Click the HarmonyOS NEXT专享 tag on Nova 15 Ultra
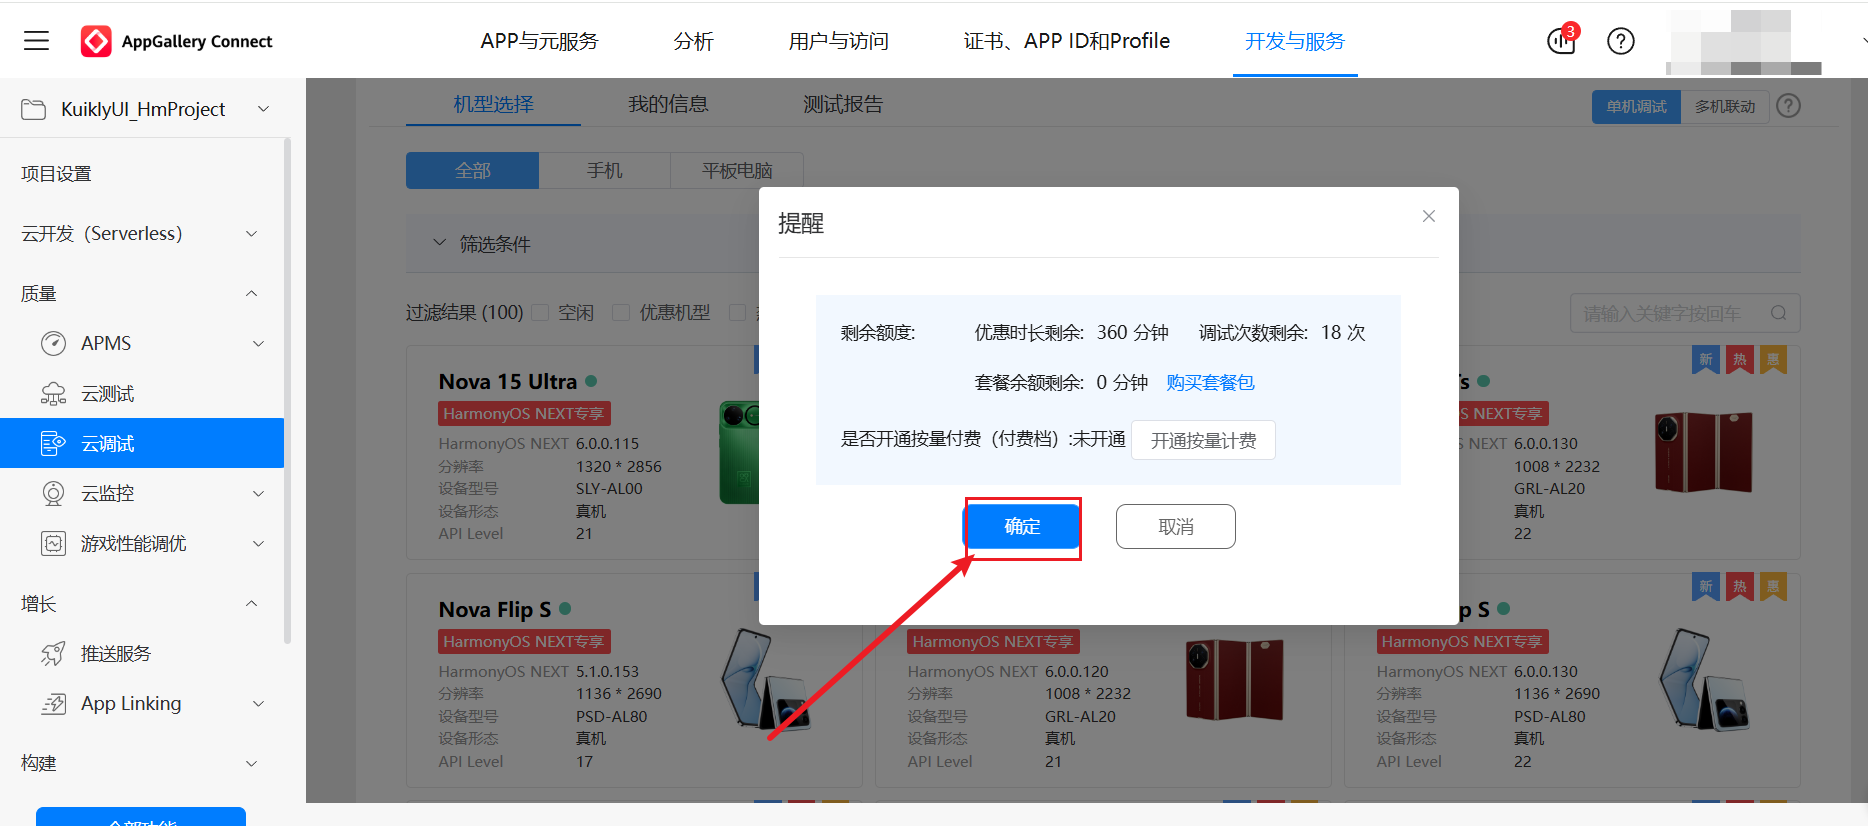The height and width of the screenshot is (826, 1868). pyautogui.click(x=524, y=413)
